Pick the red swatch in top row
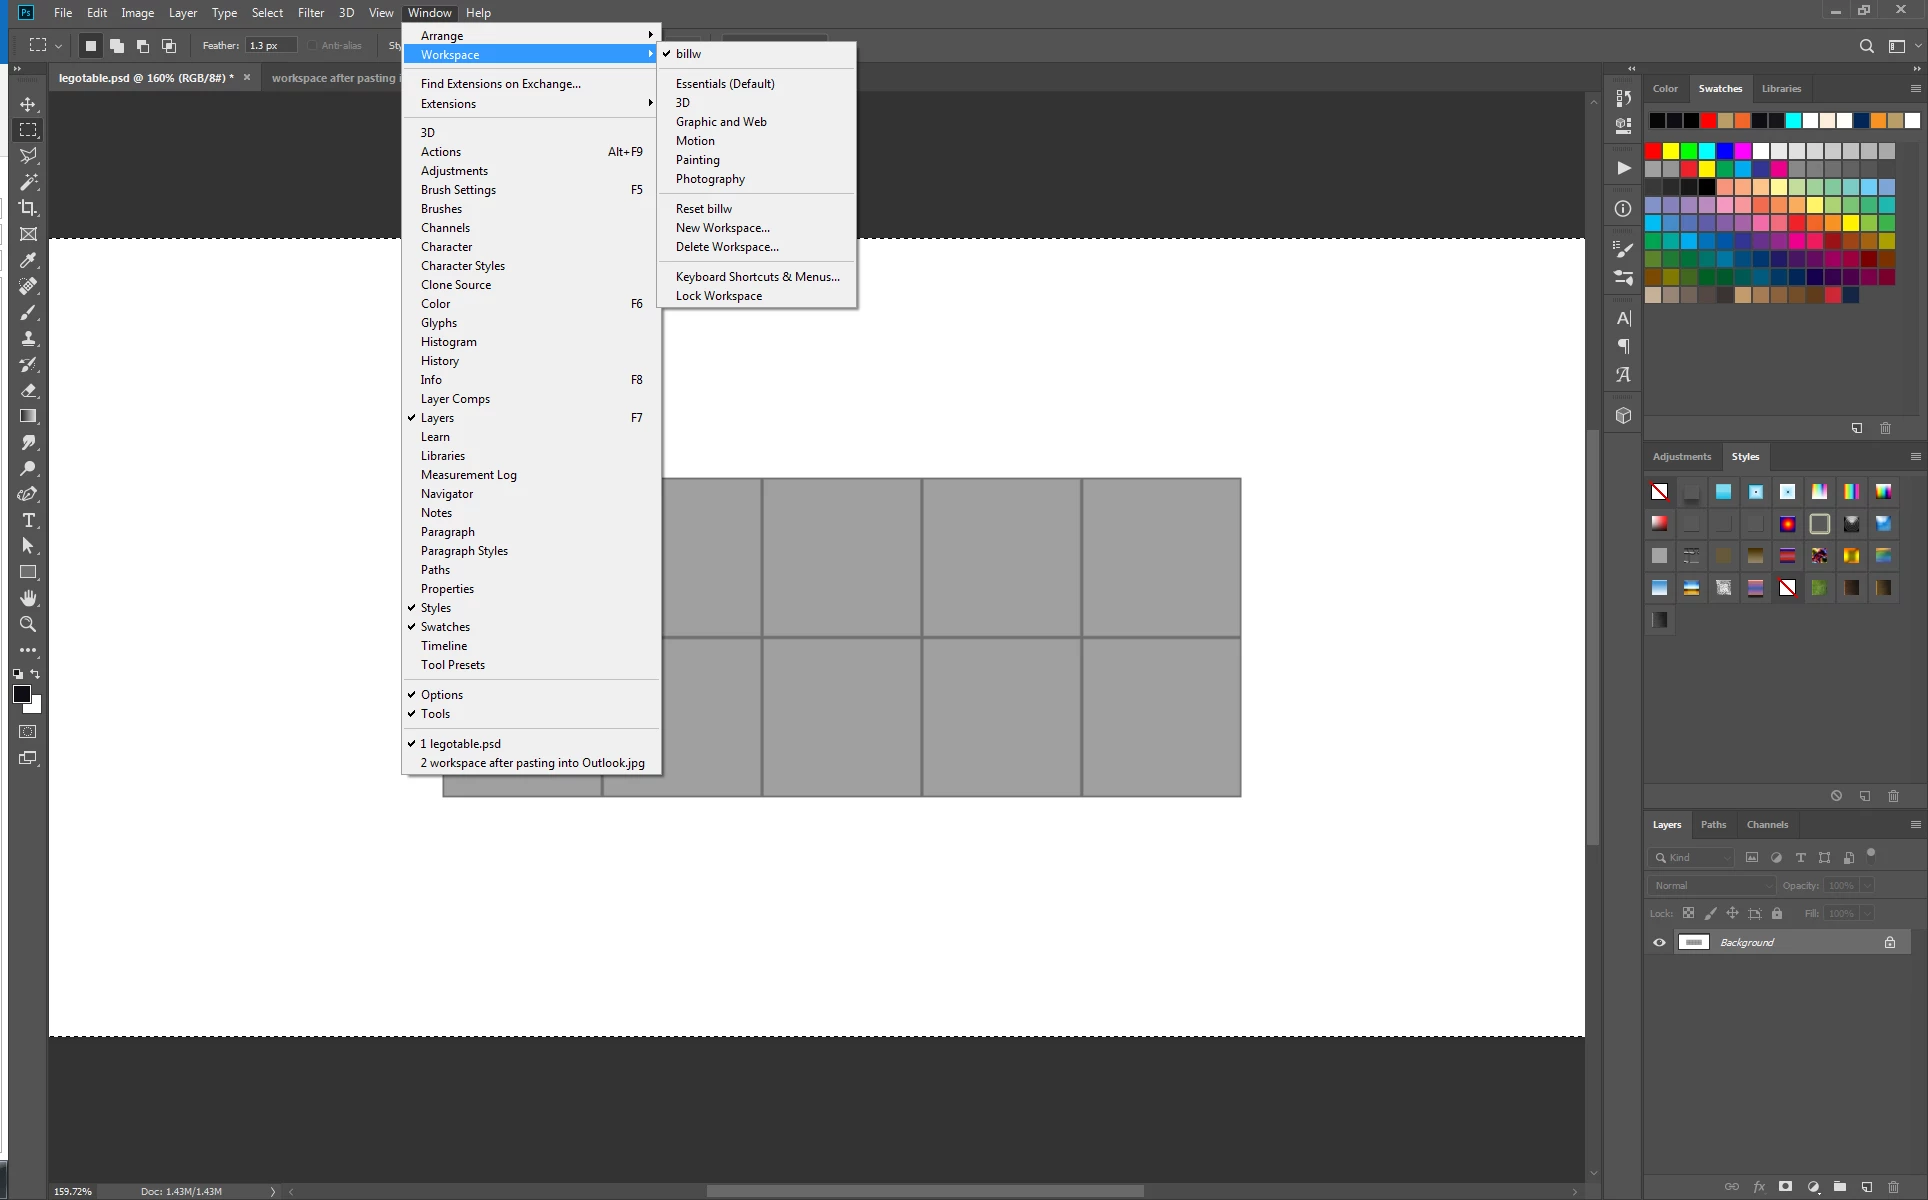1928x1200 pixels. [x=1708, y=121]
